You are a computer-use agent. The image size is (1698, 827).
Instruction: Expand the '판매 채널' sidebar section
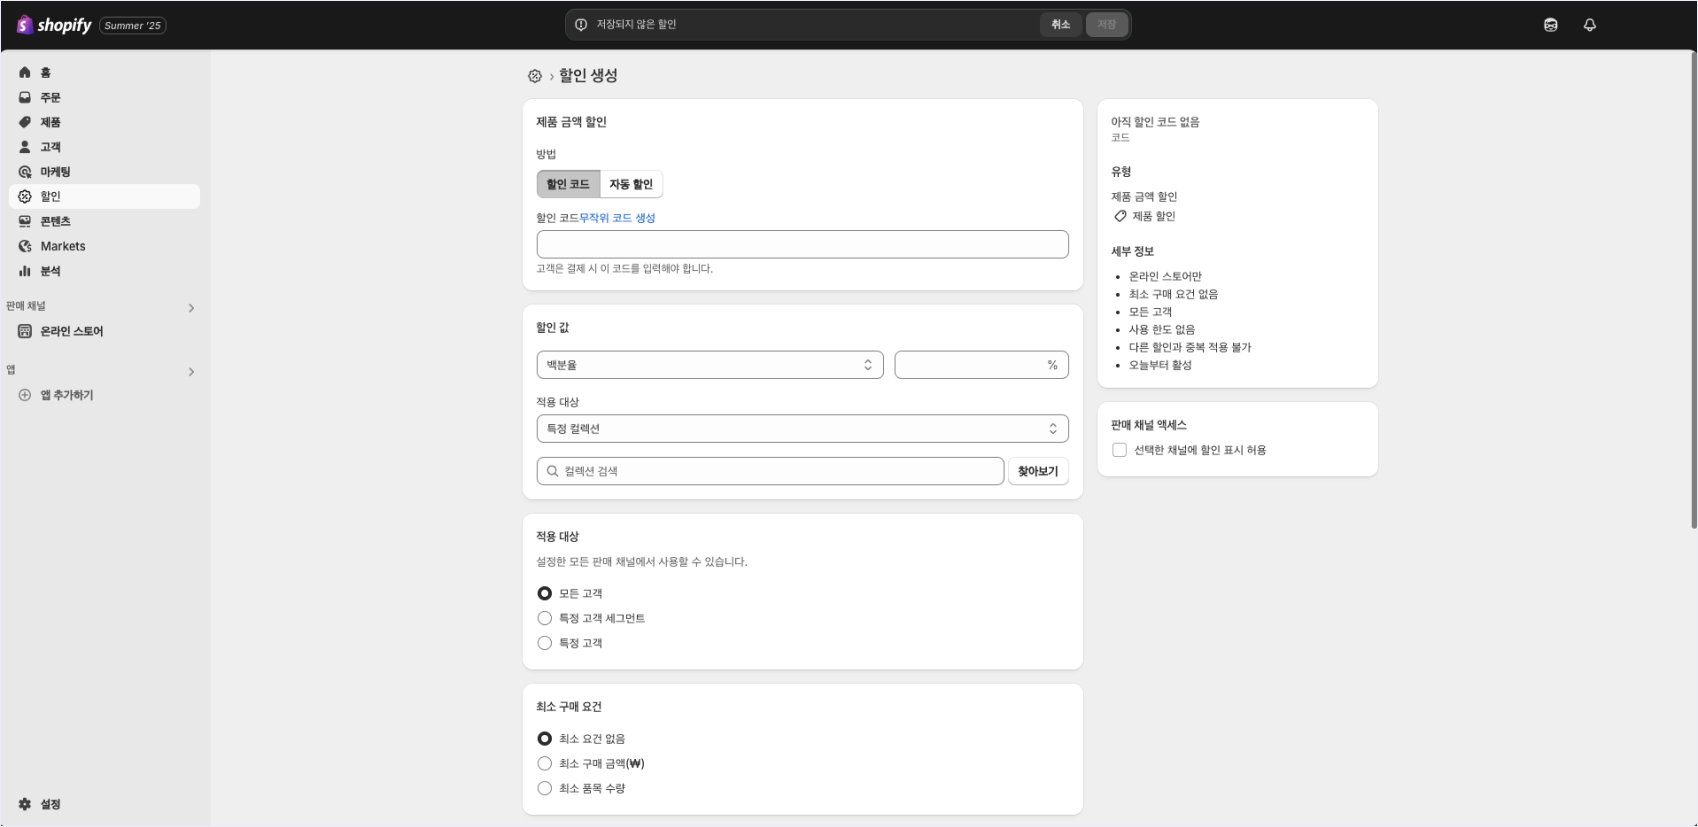pos(191,308)
